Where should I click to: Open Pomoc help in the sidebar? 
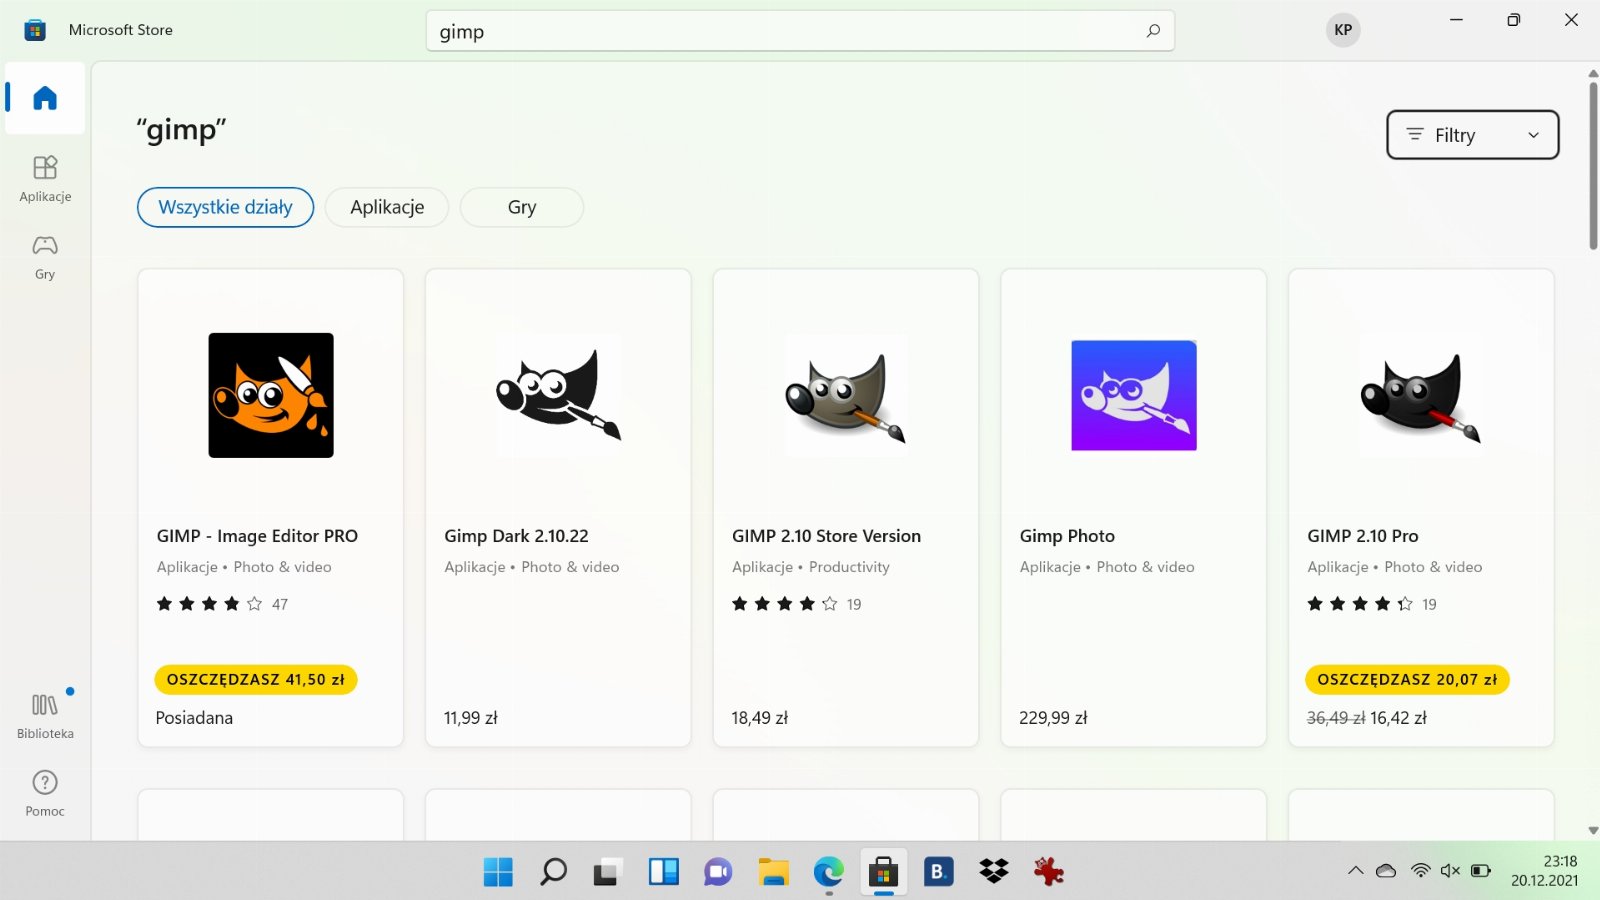coord(45,794)
